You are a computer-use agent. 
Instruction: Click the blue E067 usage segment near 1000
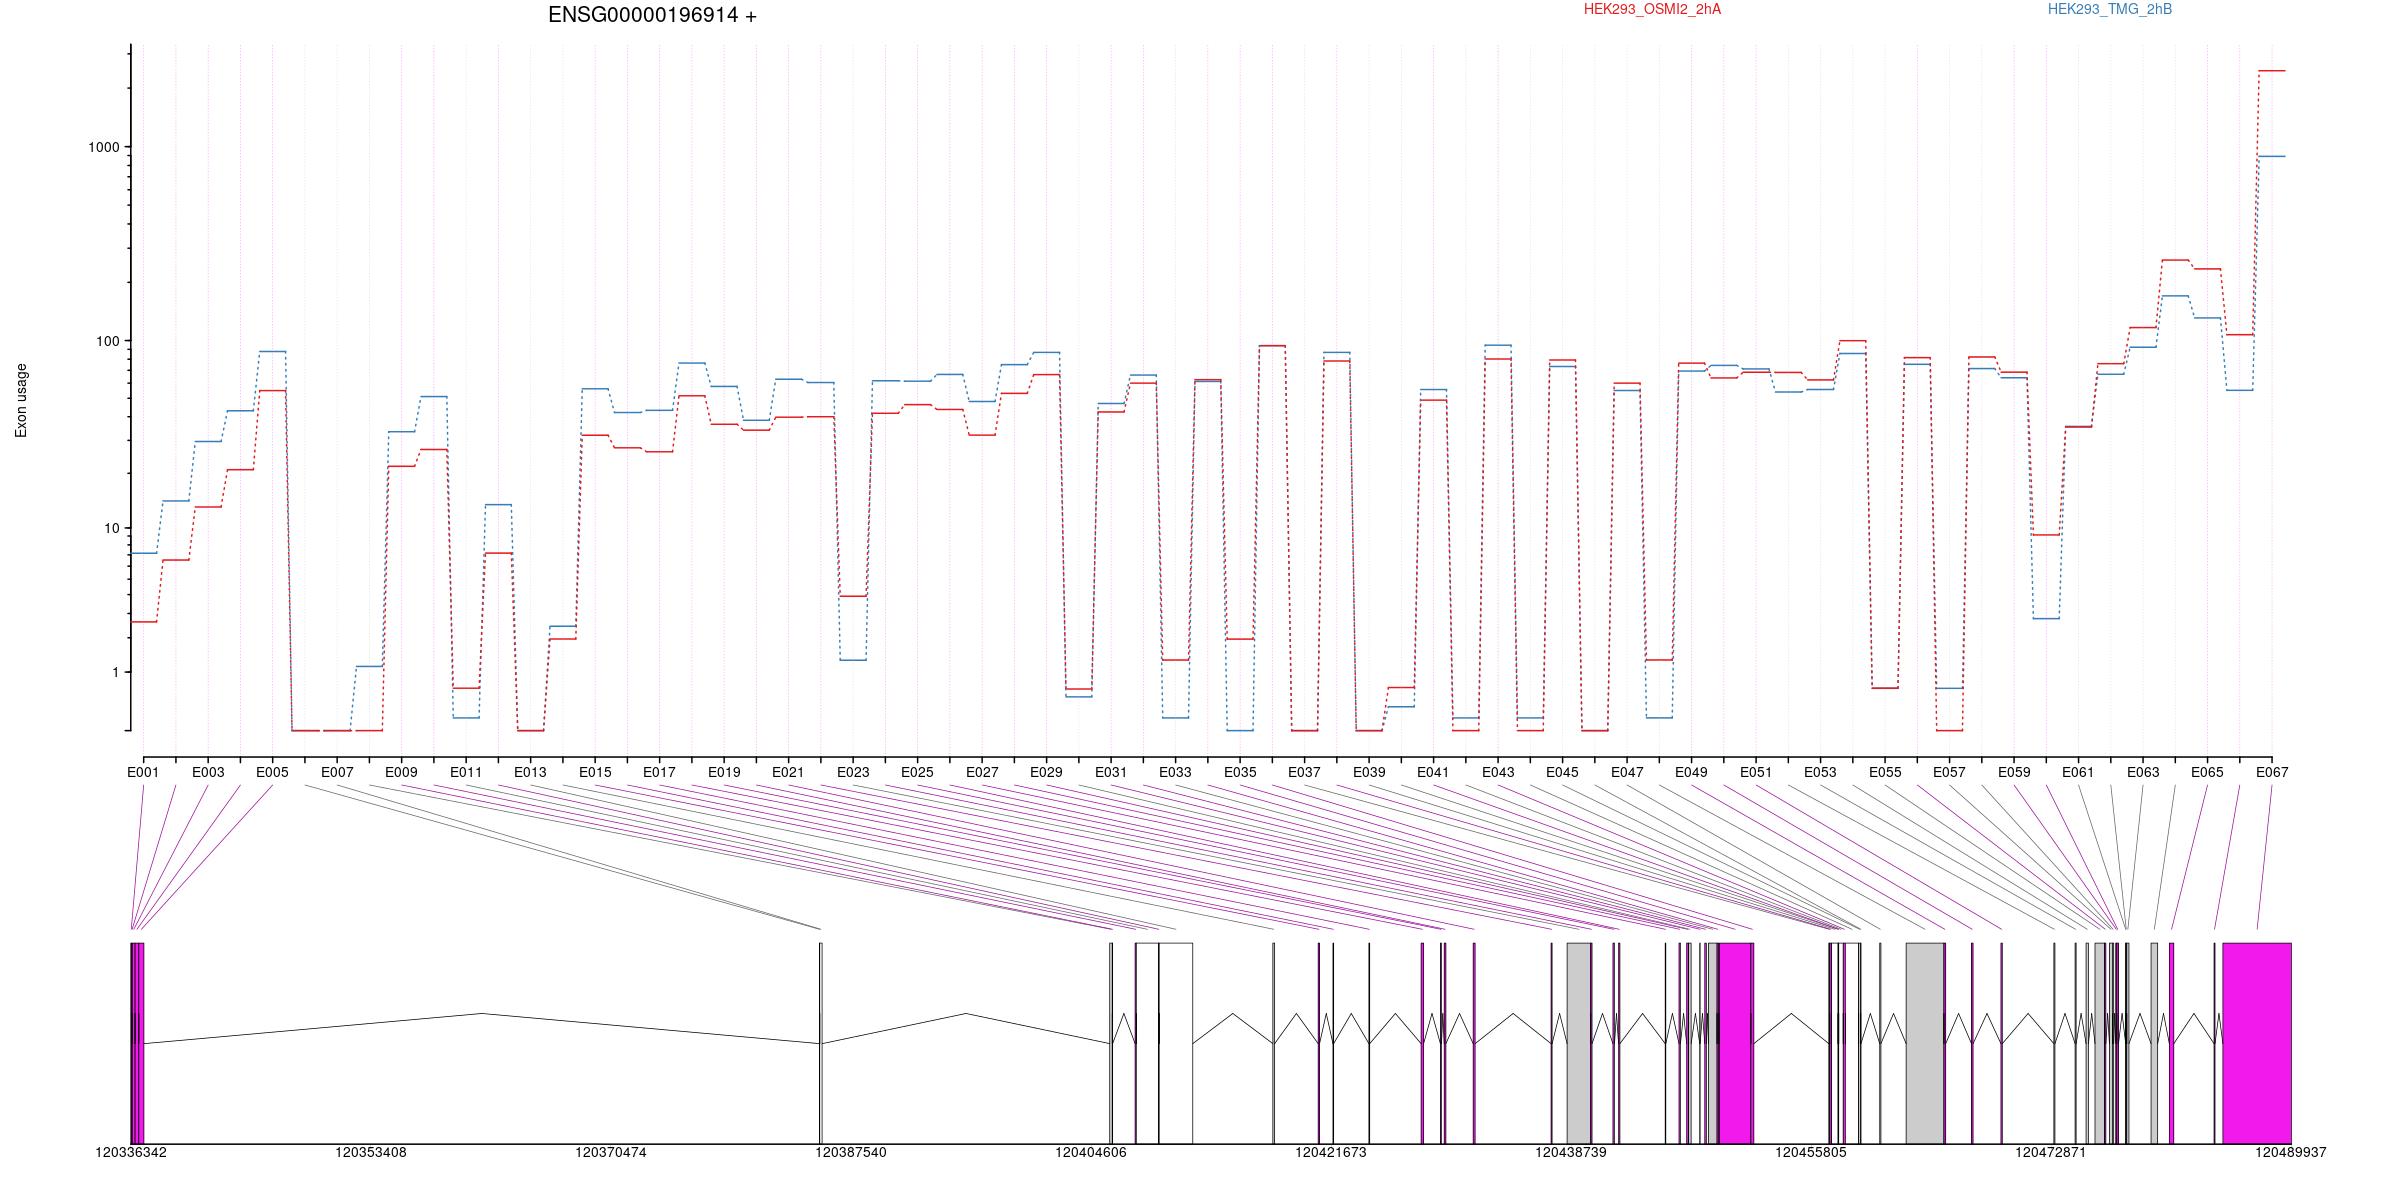2272,156
